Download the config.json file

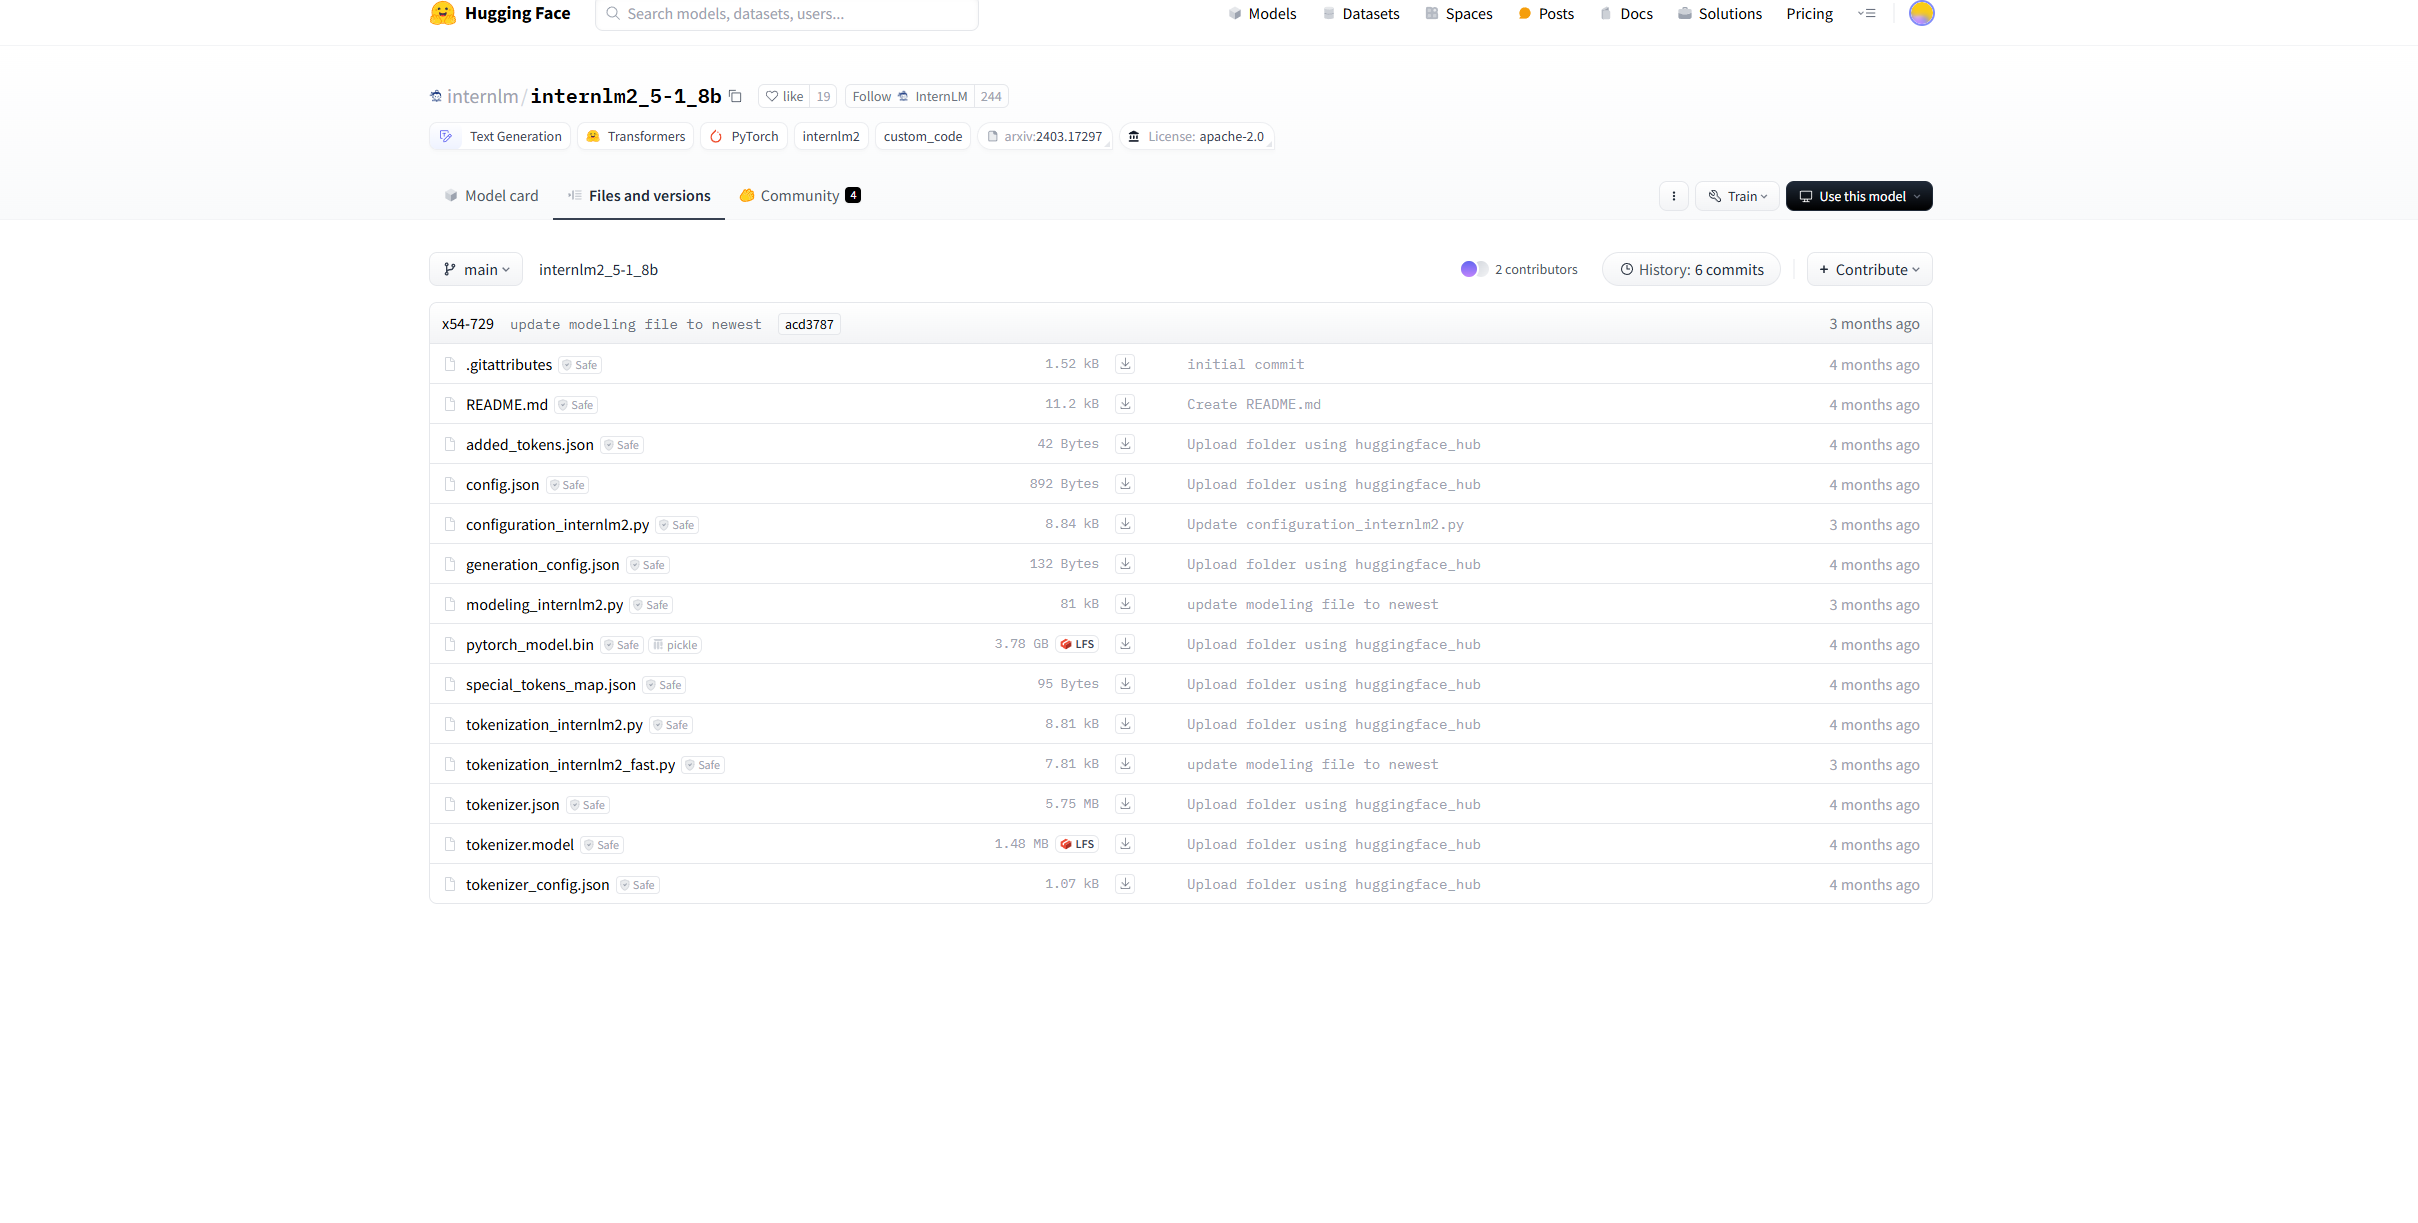point(1125,484)
